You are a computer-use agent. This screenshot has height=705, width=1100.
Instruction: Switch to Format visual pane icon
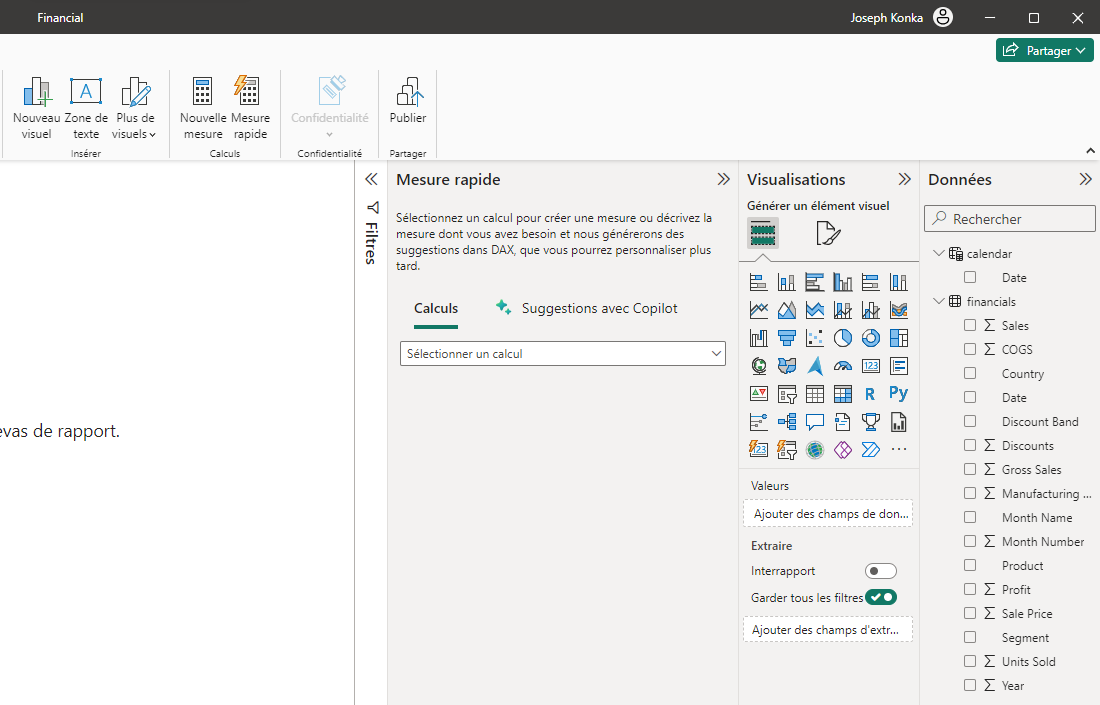[828, 233]
